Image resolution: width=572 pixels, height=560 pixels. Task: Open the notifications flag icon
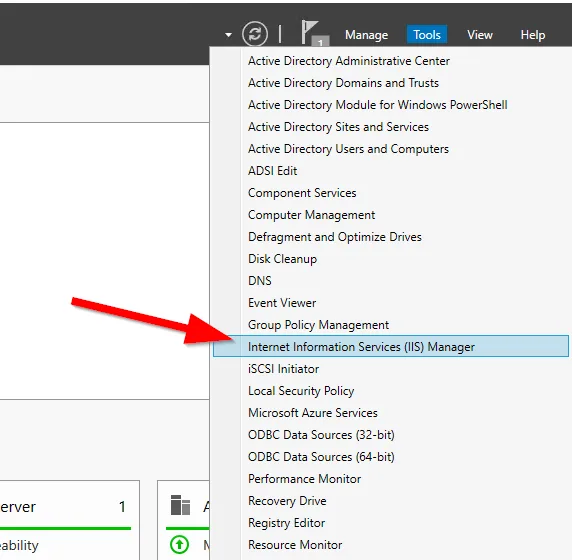(x=314, y=33)
